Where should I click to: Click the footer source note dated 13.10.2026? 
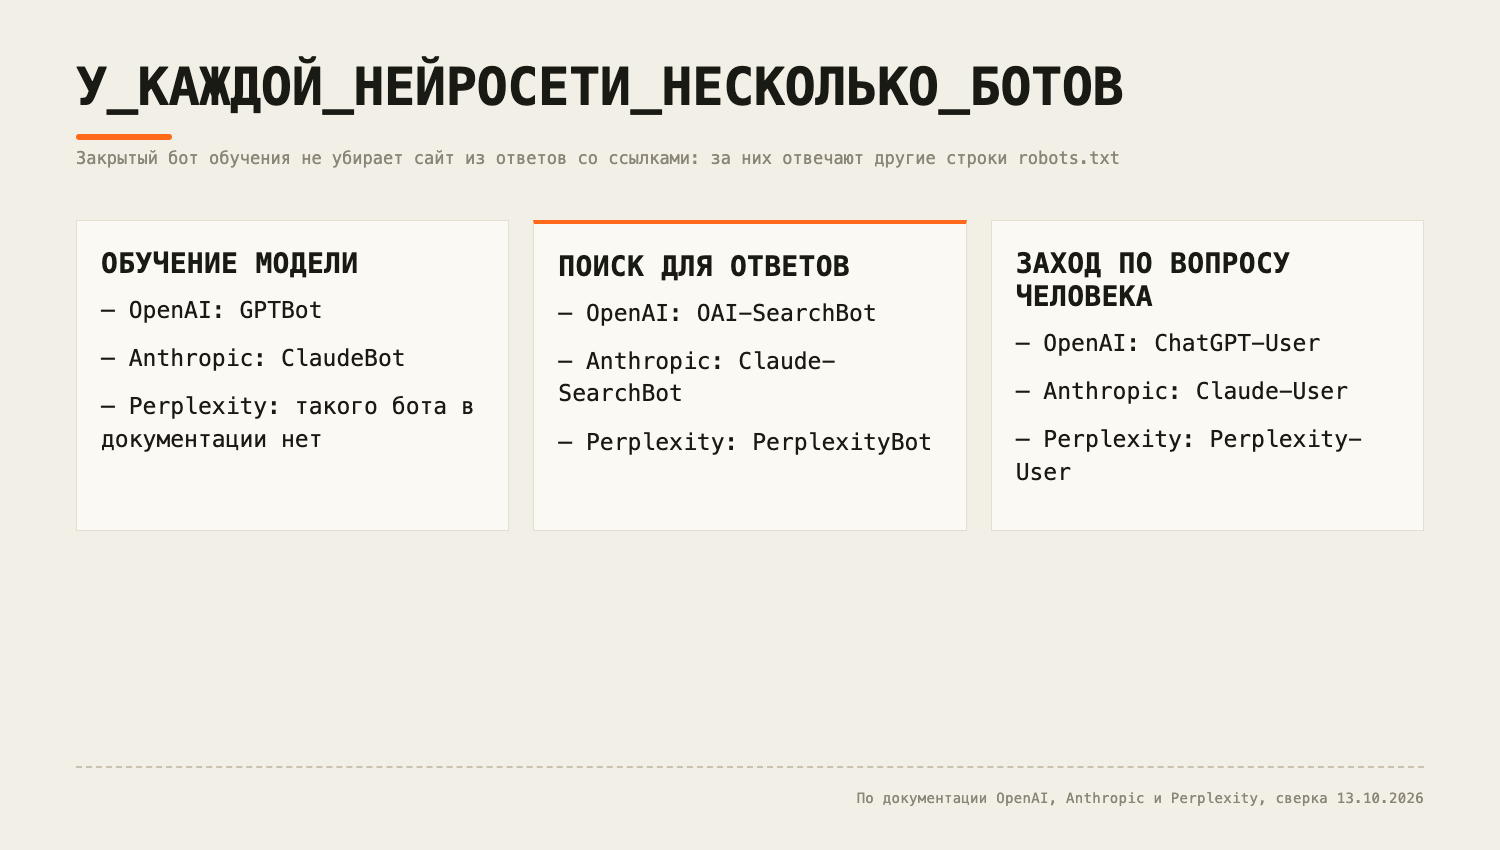1140,798
